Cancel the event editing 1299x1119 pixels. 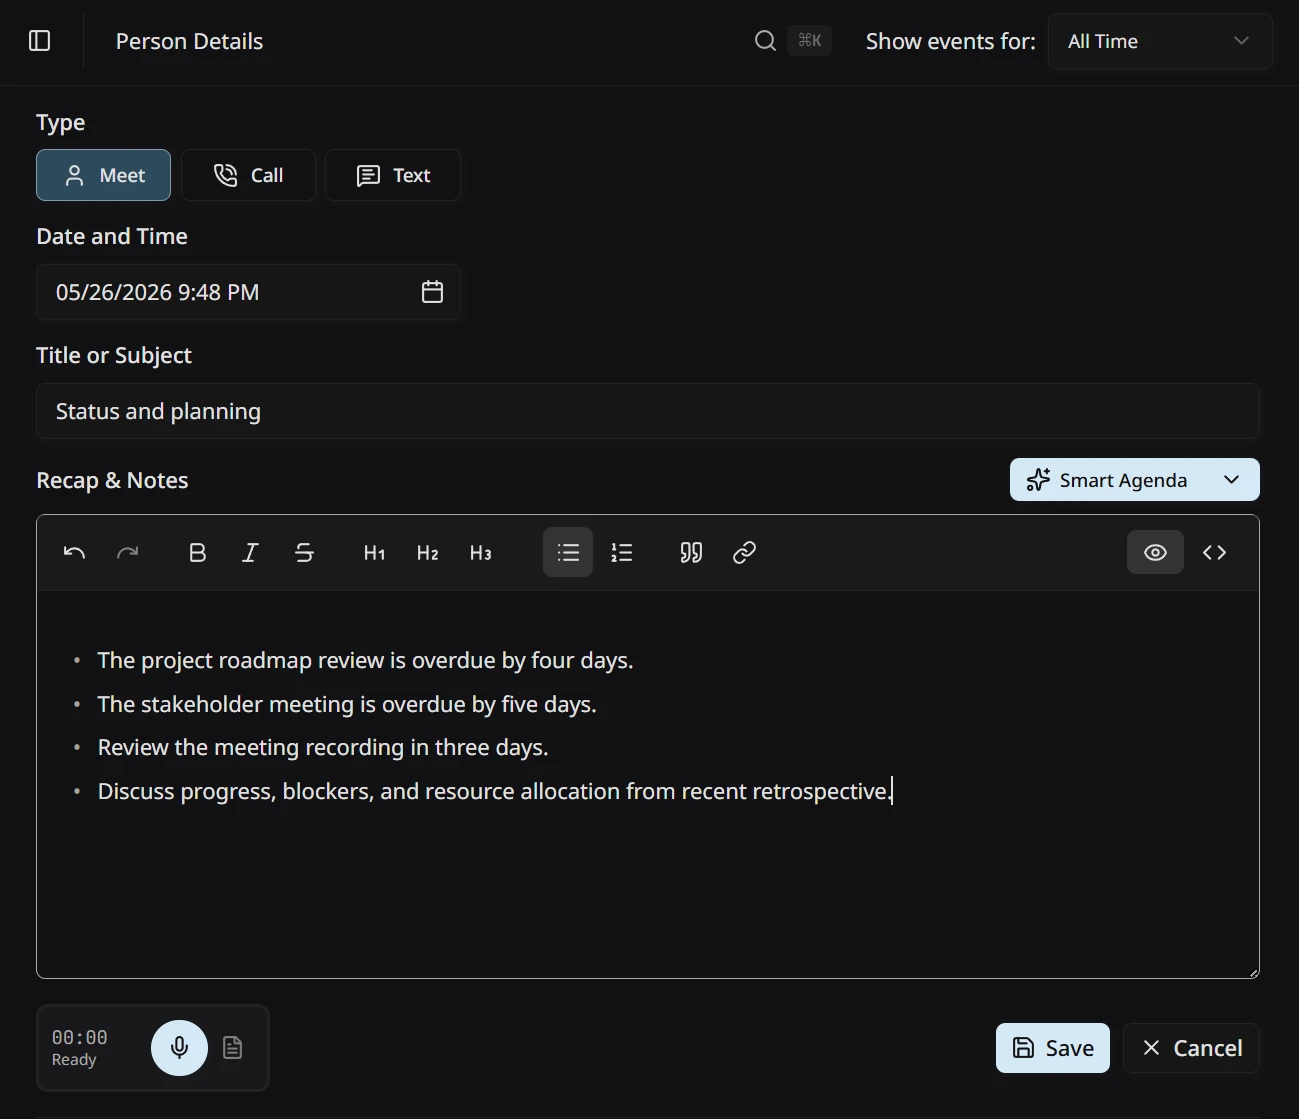pyautogui.click(x=1192, y=1048)
